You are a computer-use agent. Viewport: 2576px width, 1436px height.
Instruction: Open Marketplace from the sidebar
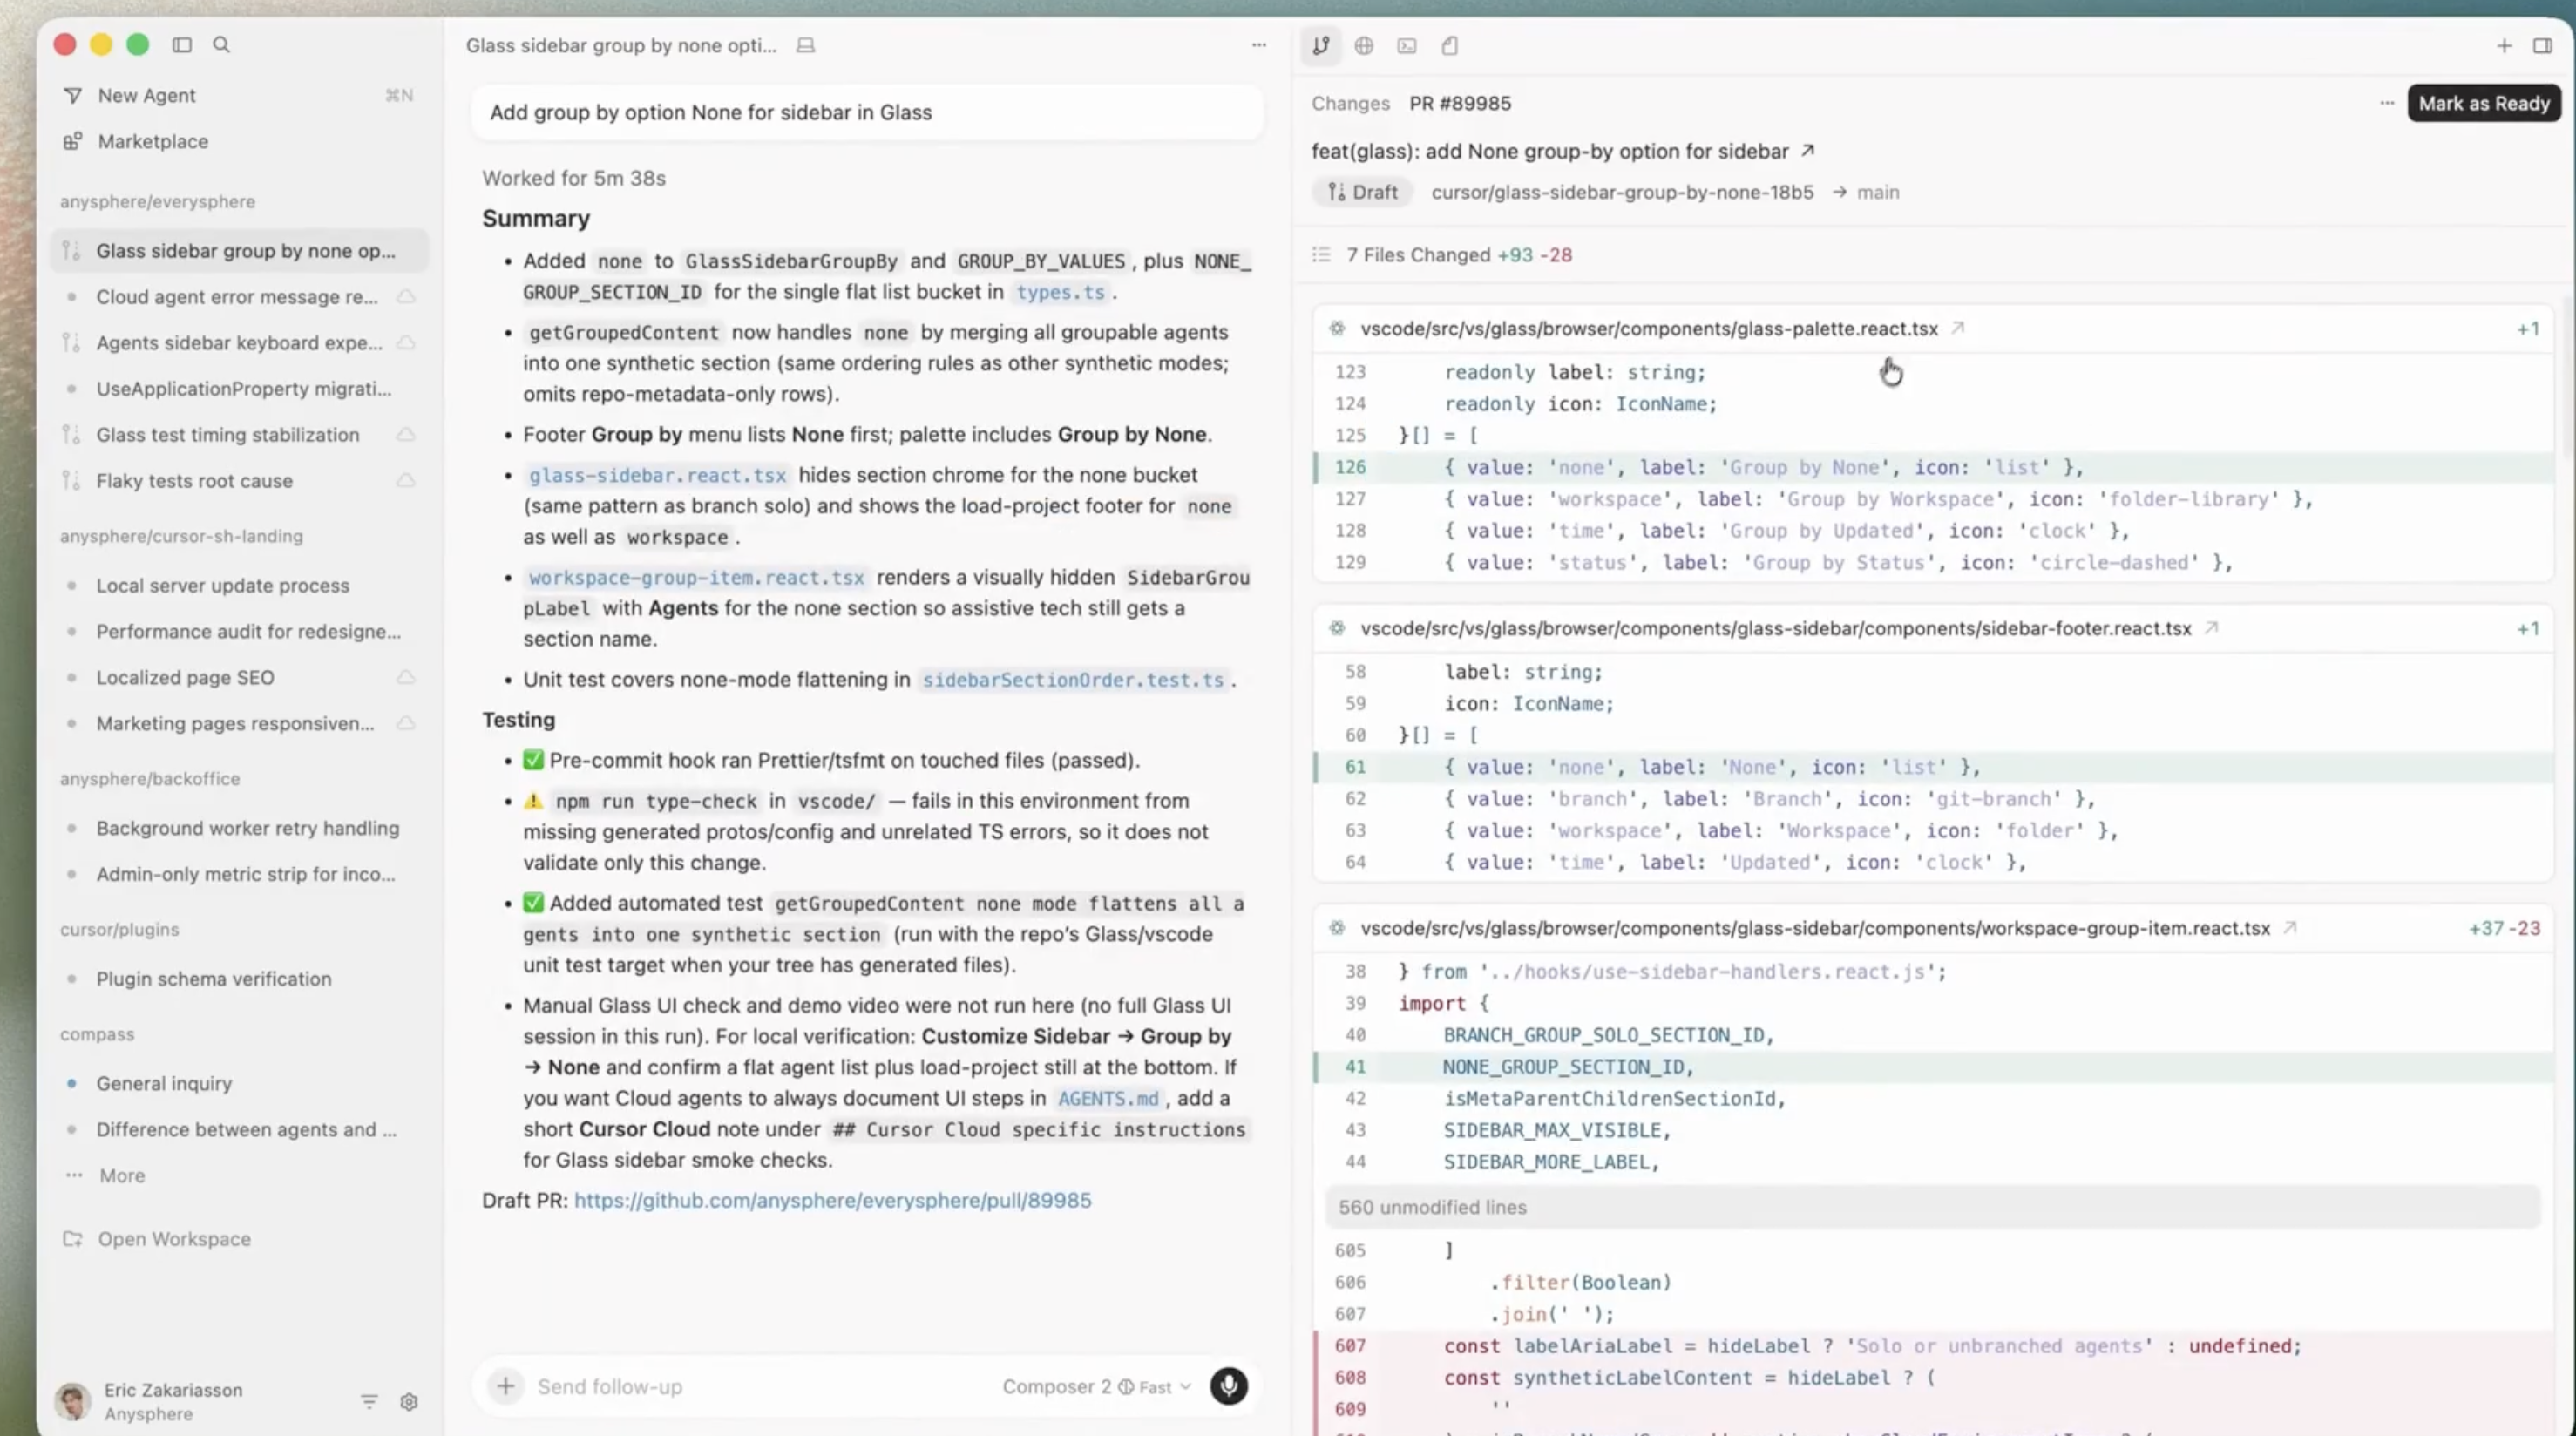[x=152, y=142]
